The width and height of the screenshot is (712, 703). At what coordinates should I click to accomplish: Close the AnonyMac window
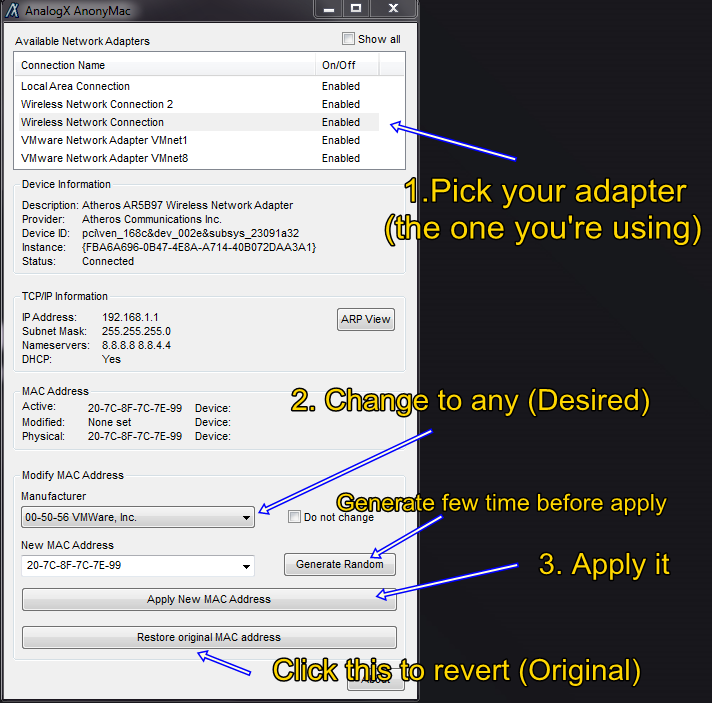[x=393, y=9]
